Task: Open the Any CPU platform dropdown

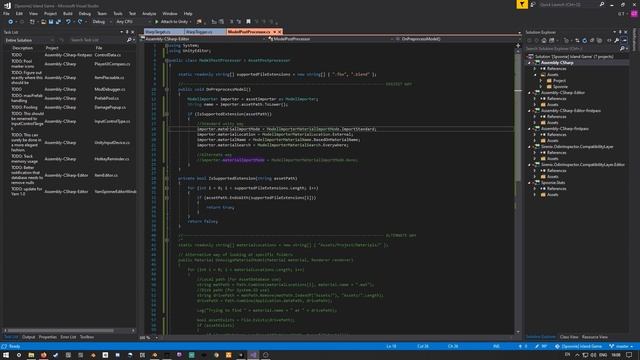Action: pyautogui.click(x=132, y=22)
